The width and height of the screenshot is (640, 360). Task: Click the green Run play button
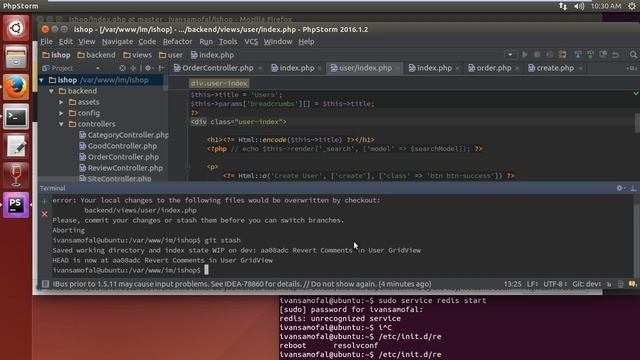pos(524,55)
